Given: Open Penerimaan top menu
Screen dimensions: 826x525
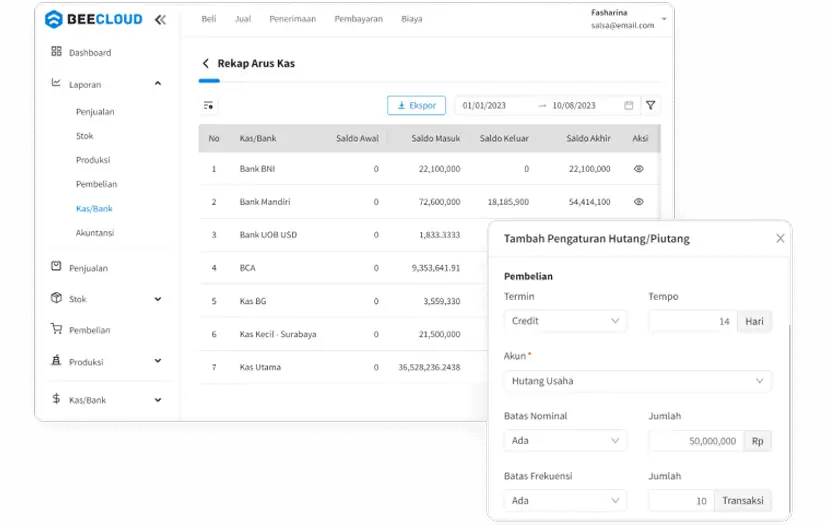Looking at the screenshot, I should tap(292, 19).
